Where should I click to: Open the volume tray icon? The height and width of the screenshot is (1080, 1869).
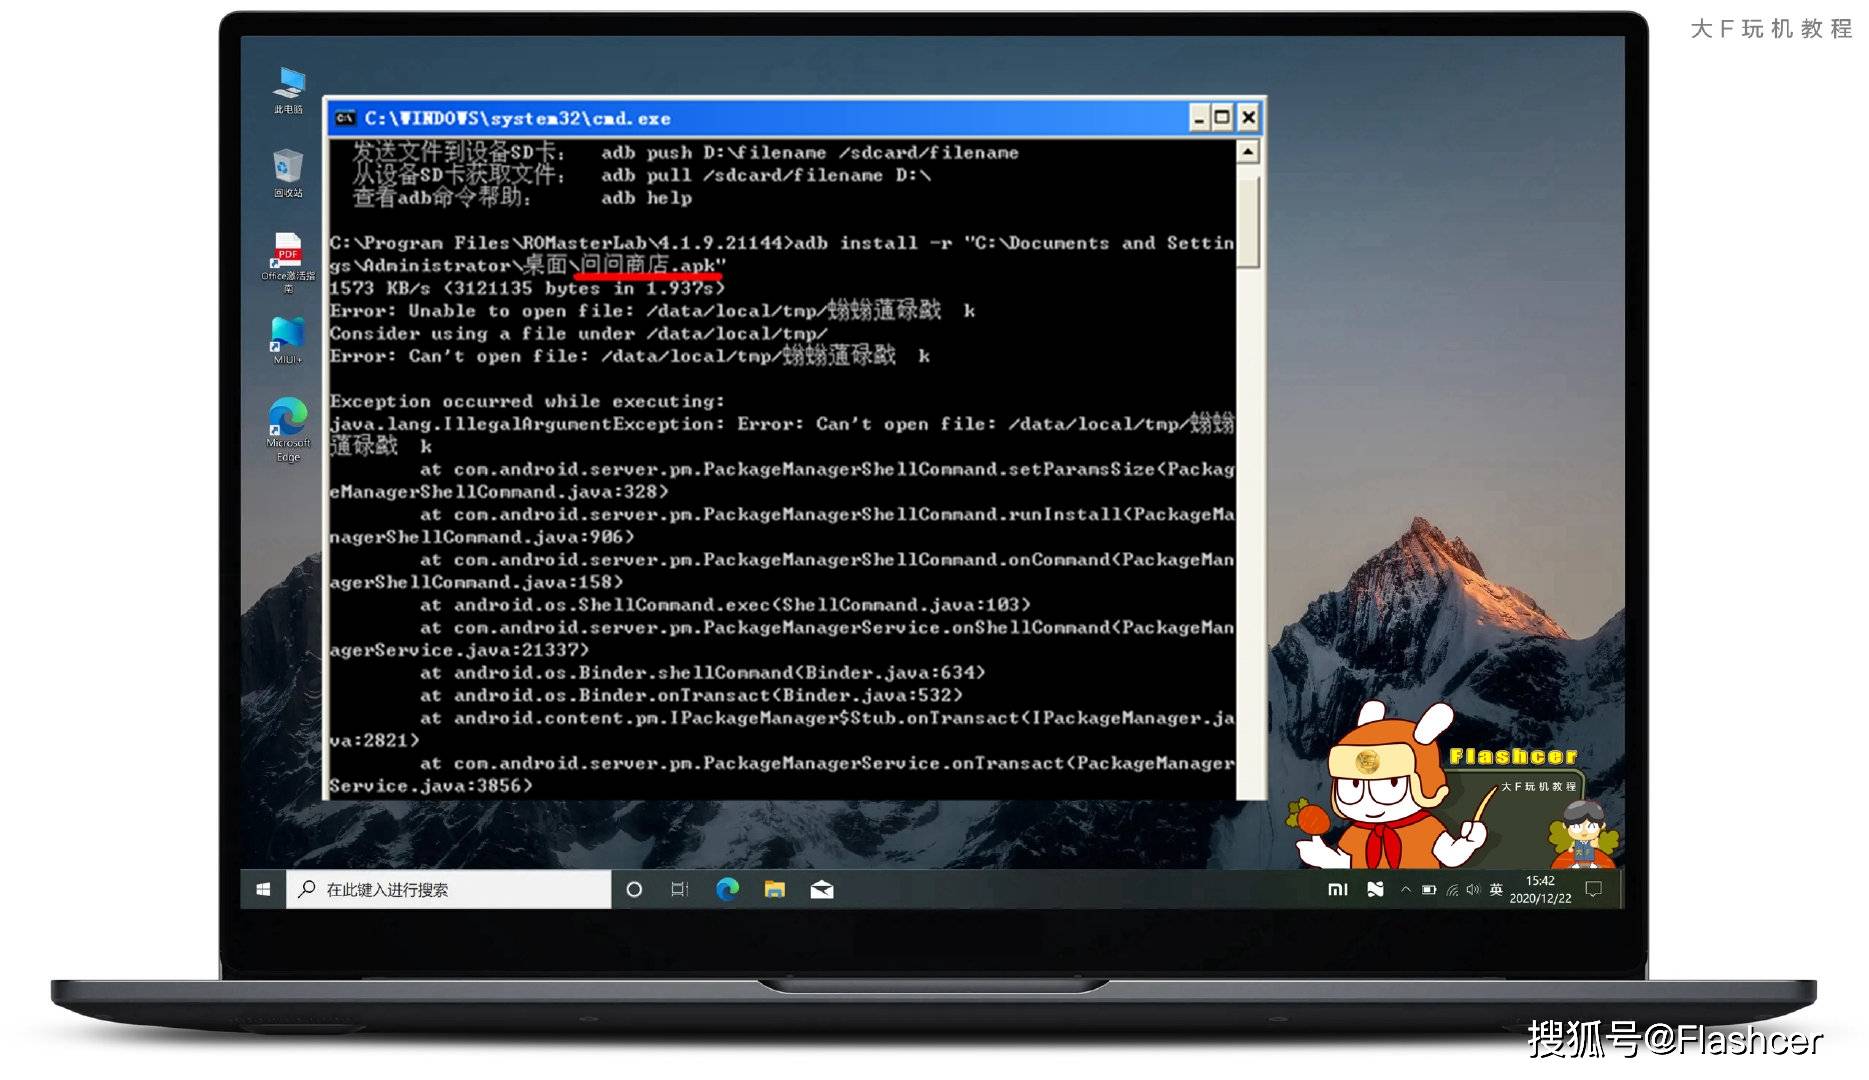pyautogui.click(x=1473, y=889)
